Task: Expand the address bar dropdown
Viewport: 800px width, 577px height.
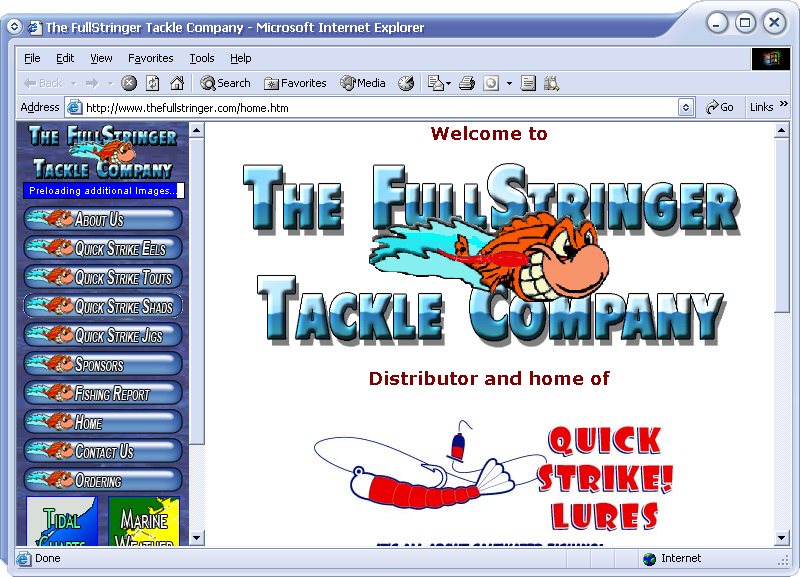Action: (x=686, y=108)
